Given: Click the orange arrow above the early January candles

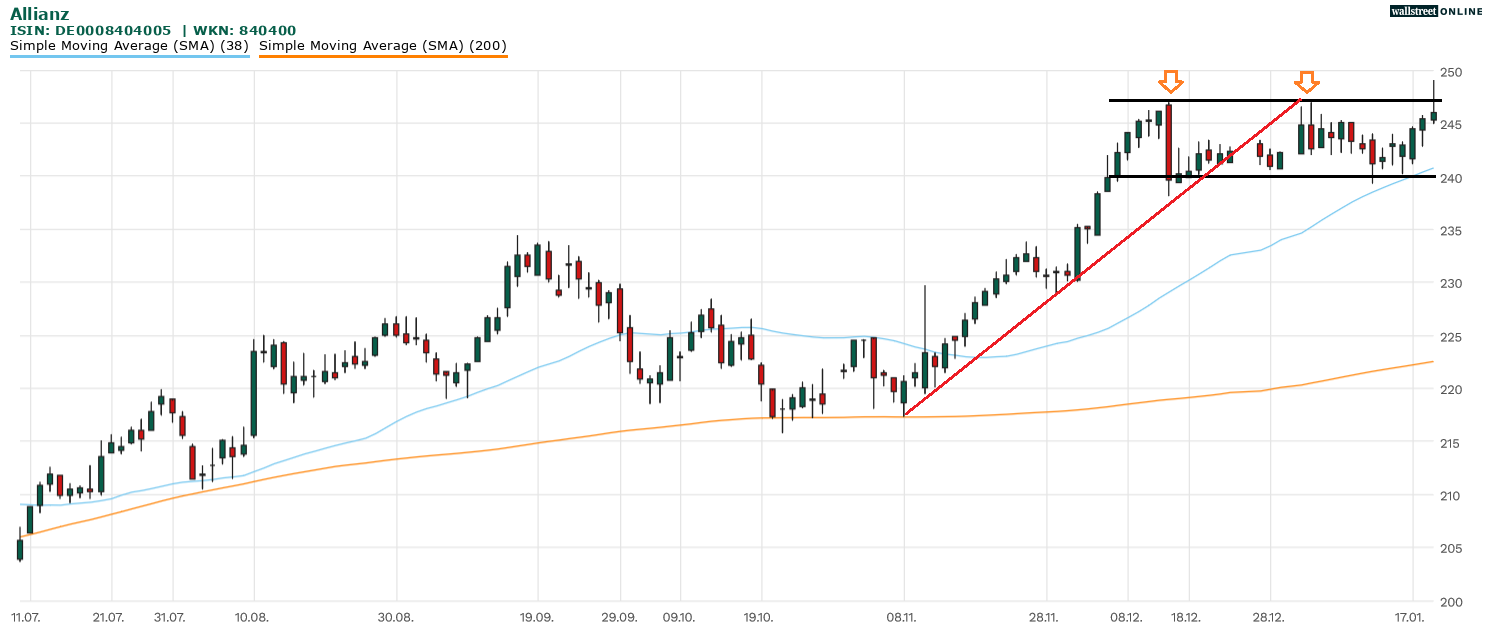Looking at the screenshot, I should click(x=1306, y=81).
